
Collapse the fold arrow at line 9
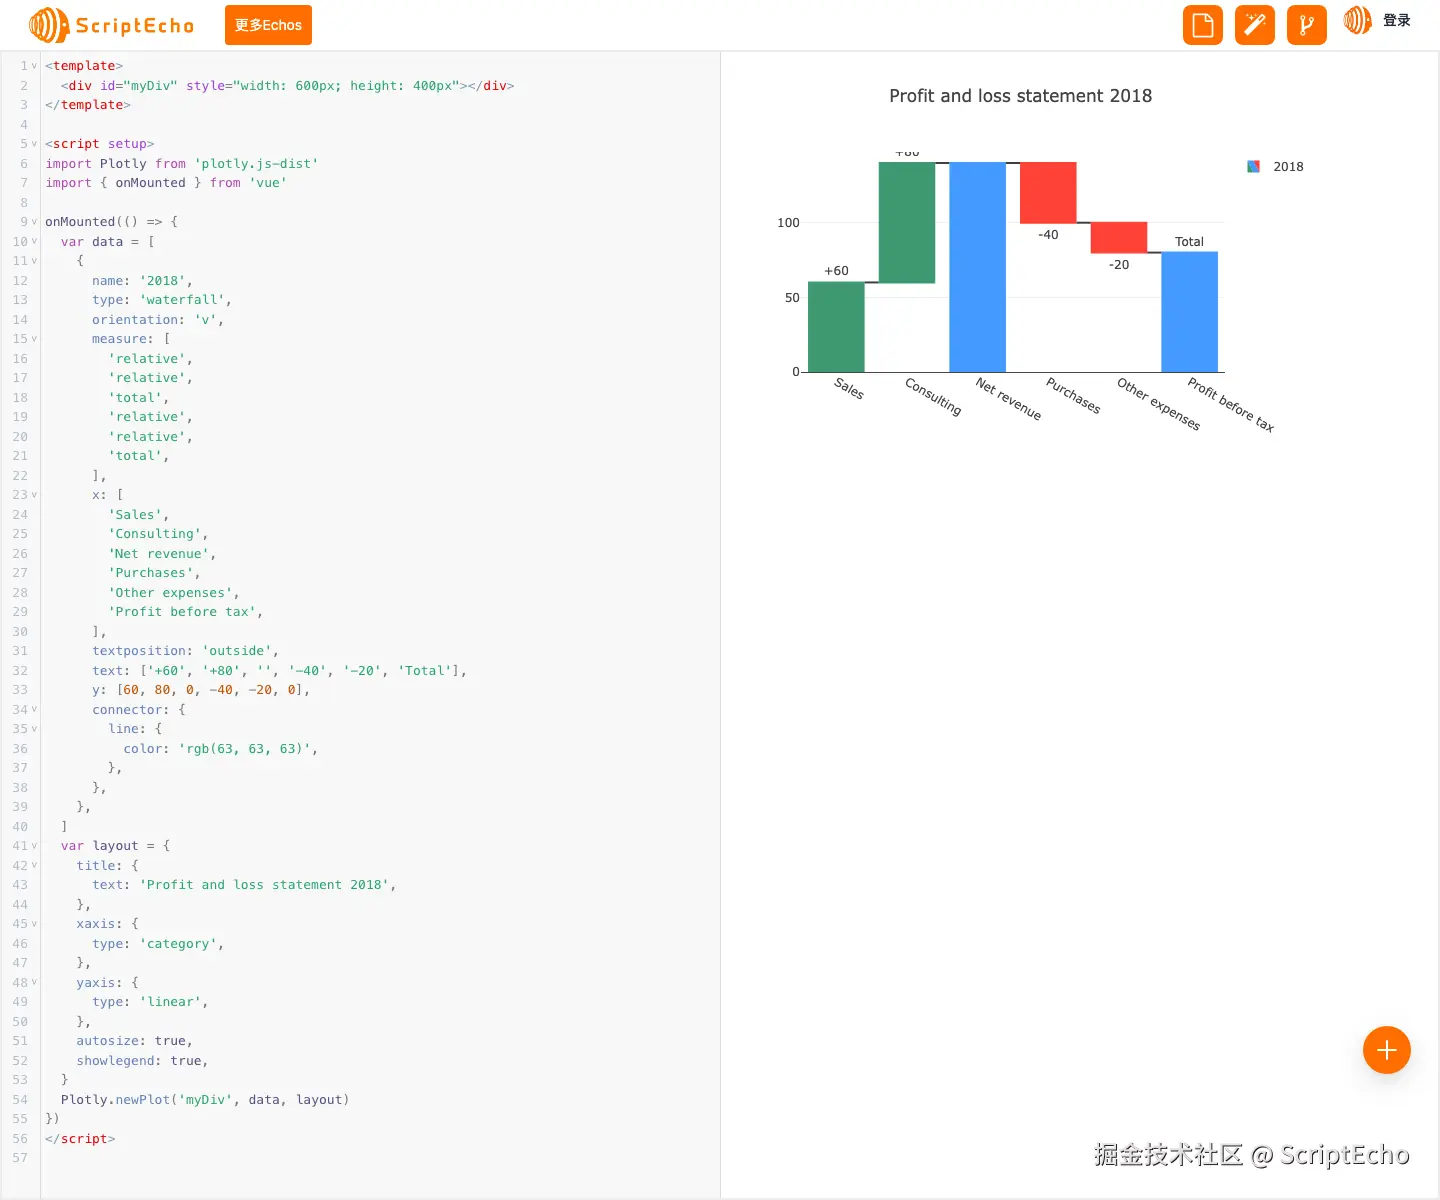(x=34, y=222)
